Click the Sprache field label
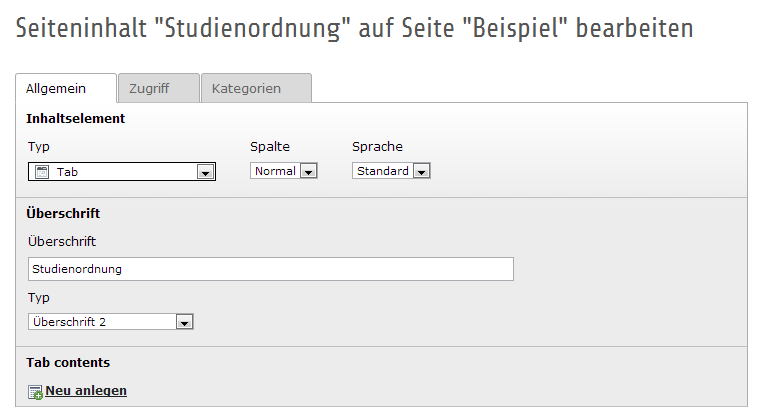Image resolution: width=761 pixels, height=415 pixels. tap(377, 147)
